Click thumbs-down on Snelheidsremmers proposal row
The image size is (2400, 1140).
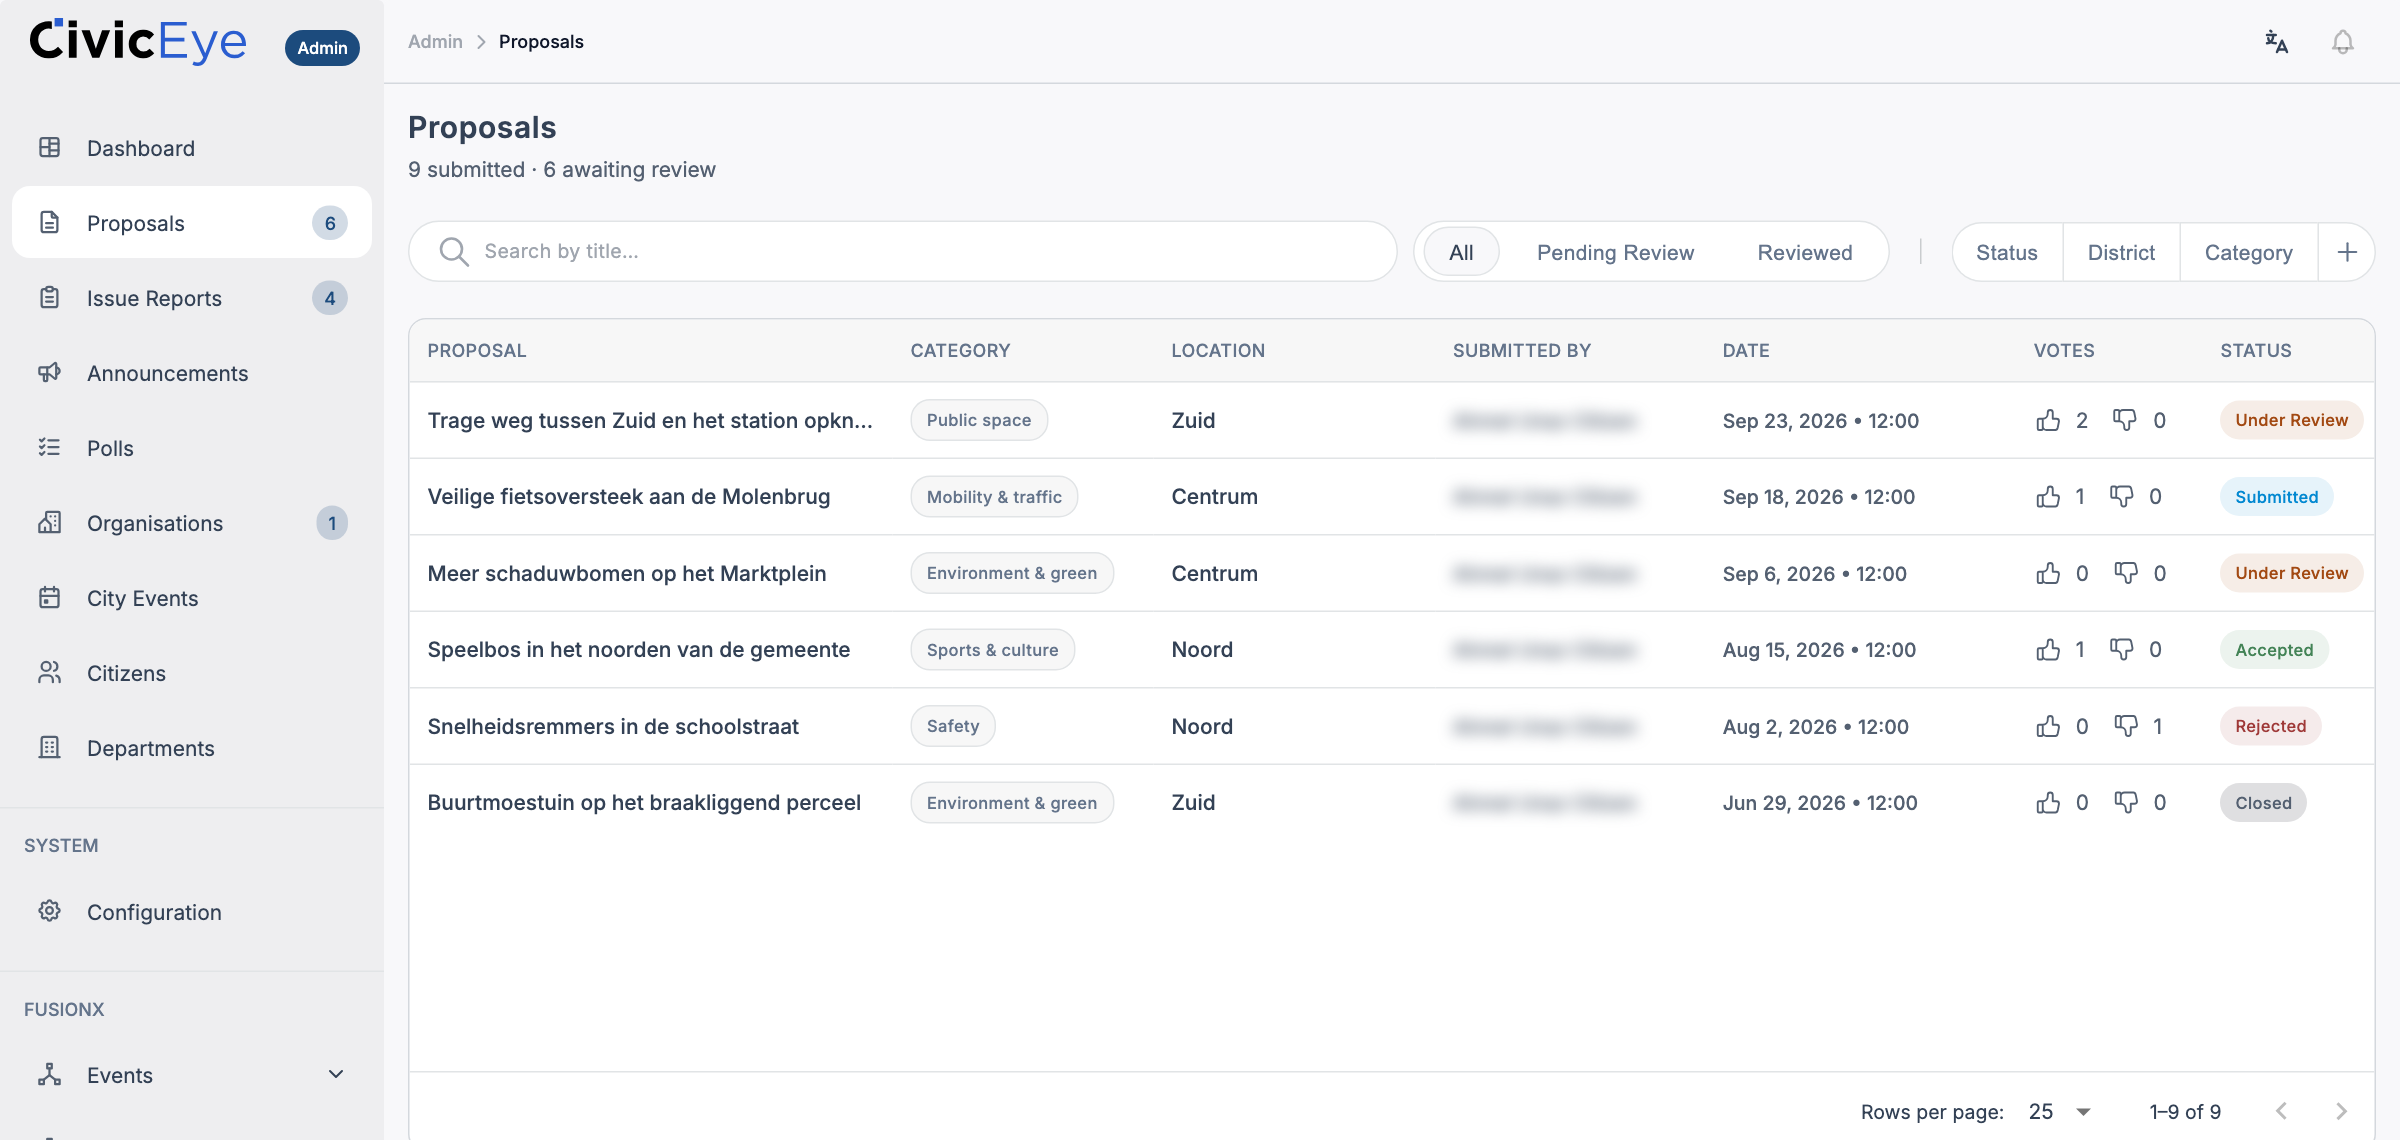coord(2125,726)
